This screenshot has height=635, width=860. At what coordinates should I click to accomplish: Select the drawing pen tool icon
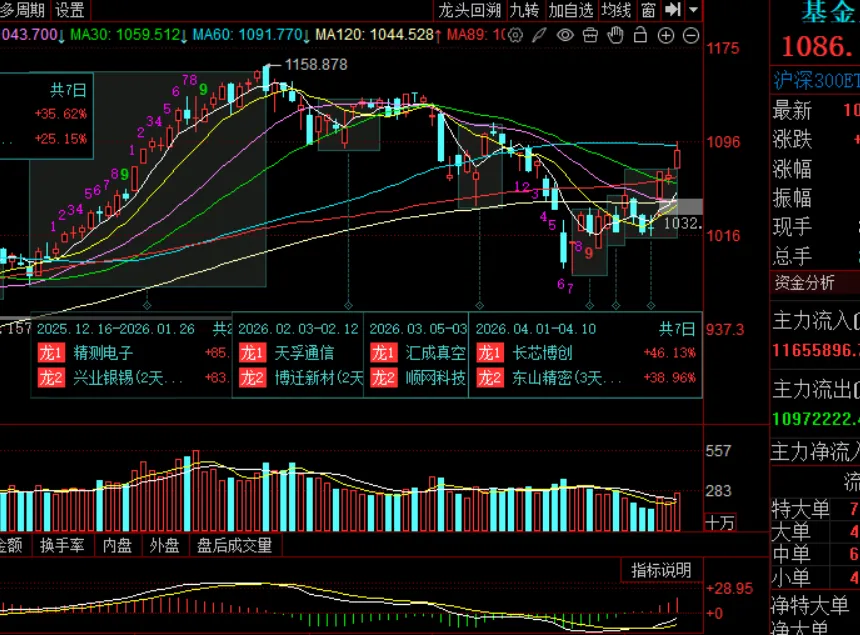point(540,36)
